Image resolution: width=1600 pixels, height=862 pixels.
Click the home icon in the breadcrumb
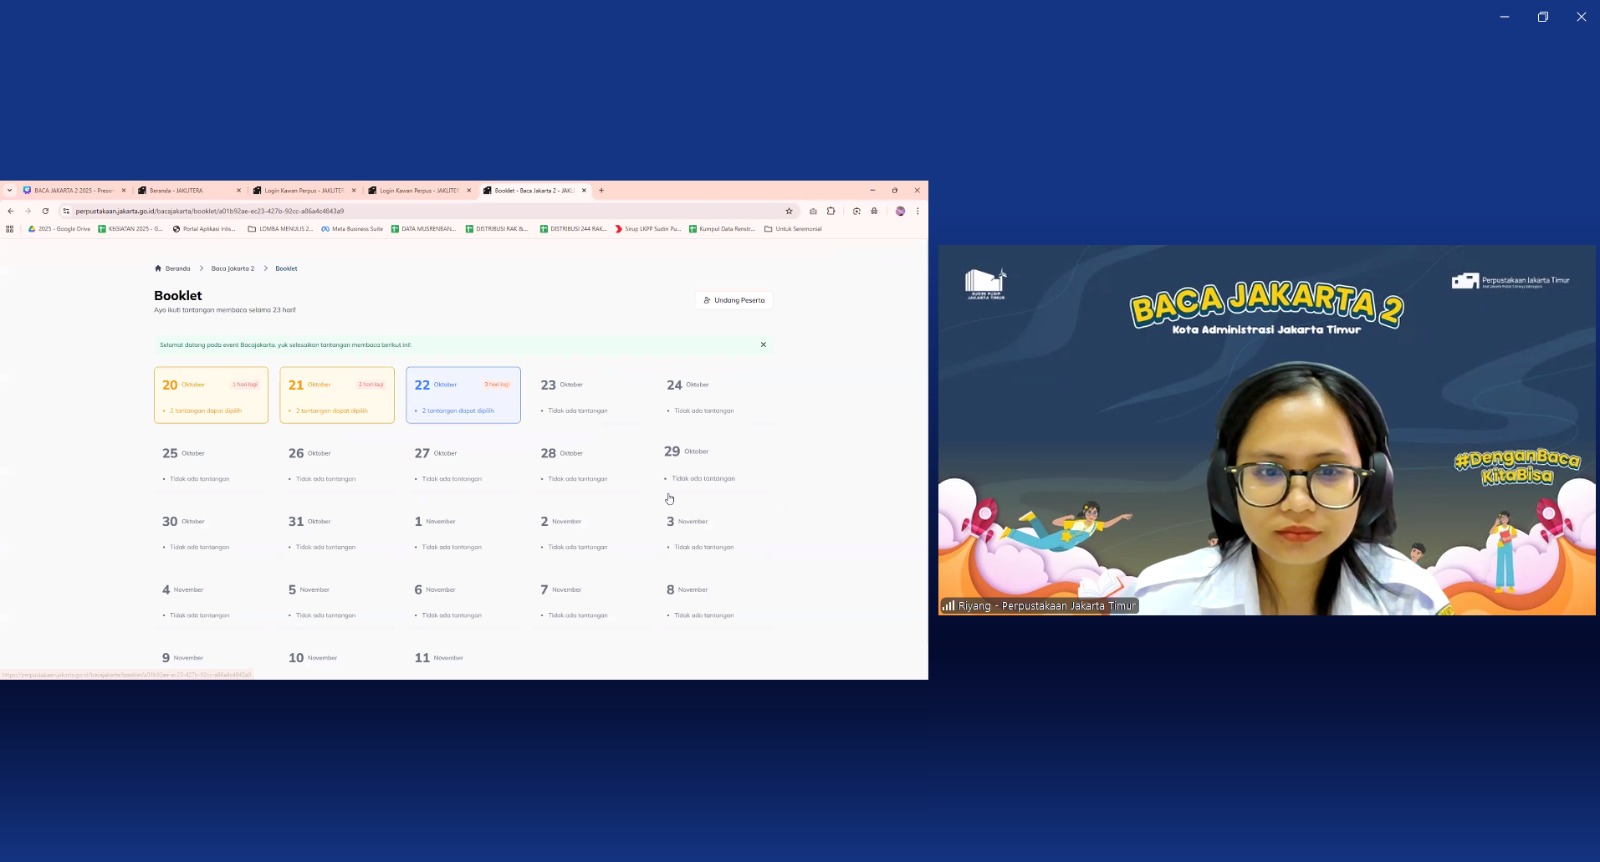158,268
